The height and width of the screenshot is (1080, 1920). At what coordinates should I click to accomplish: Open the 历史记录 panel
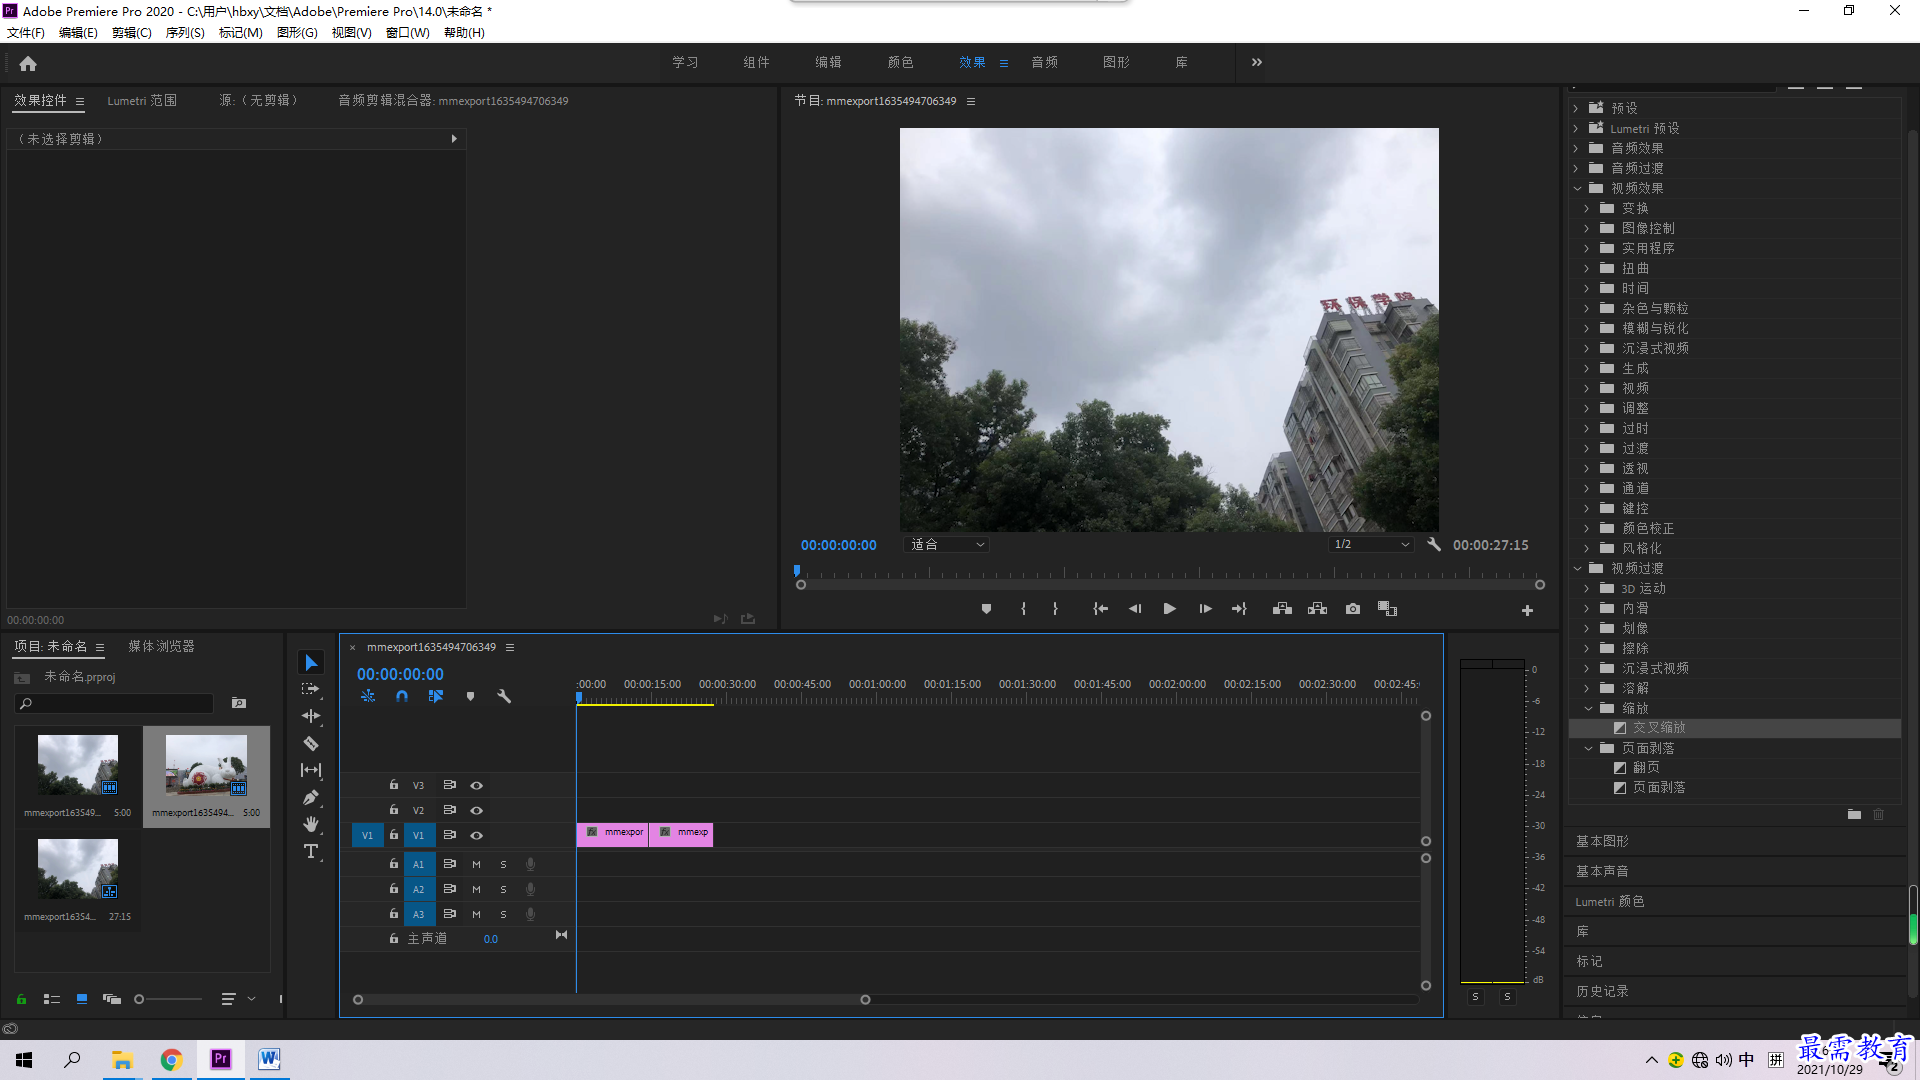coord(1602,992)
